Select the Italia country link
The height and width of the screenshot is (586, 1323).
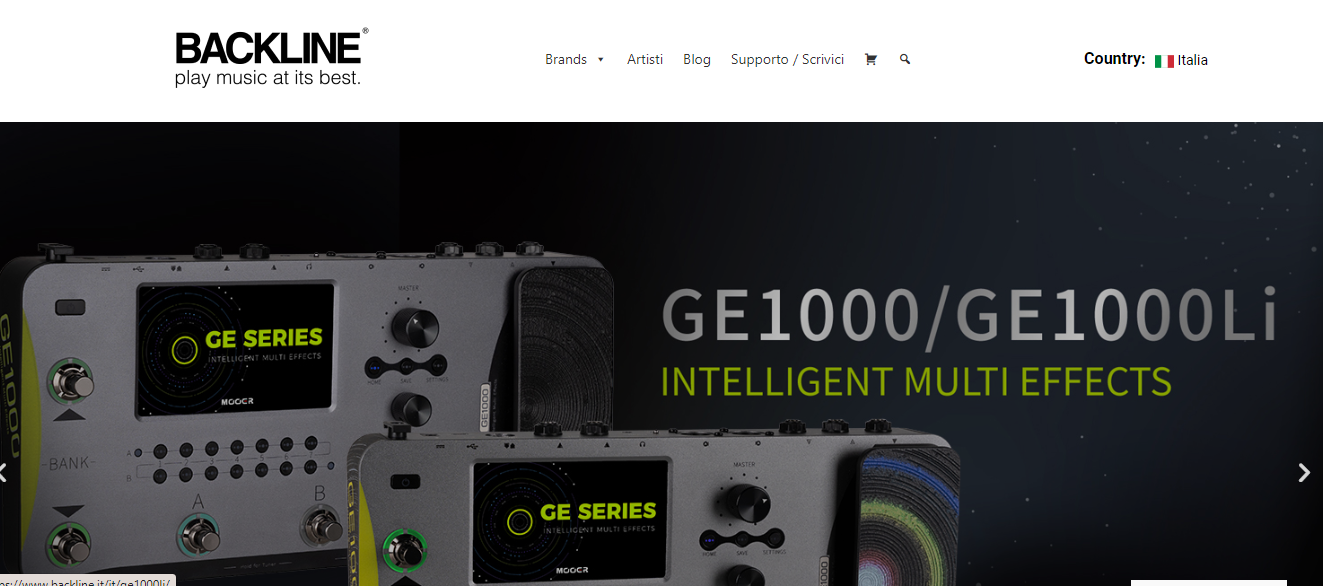1192,60
